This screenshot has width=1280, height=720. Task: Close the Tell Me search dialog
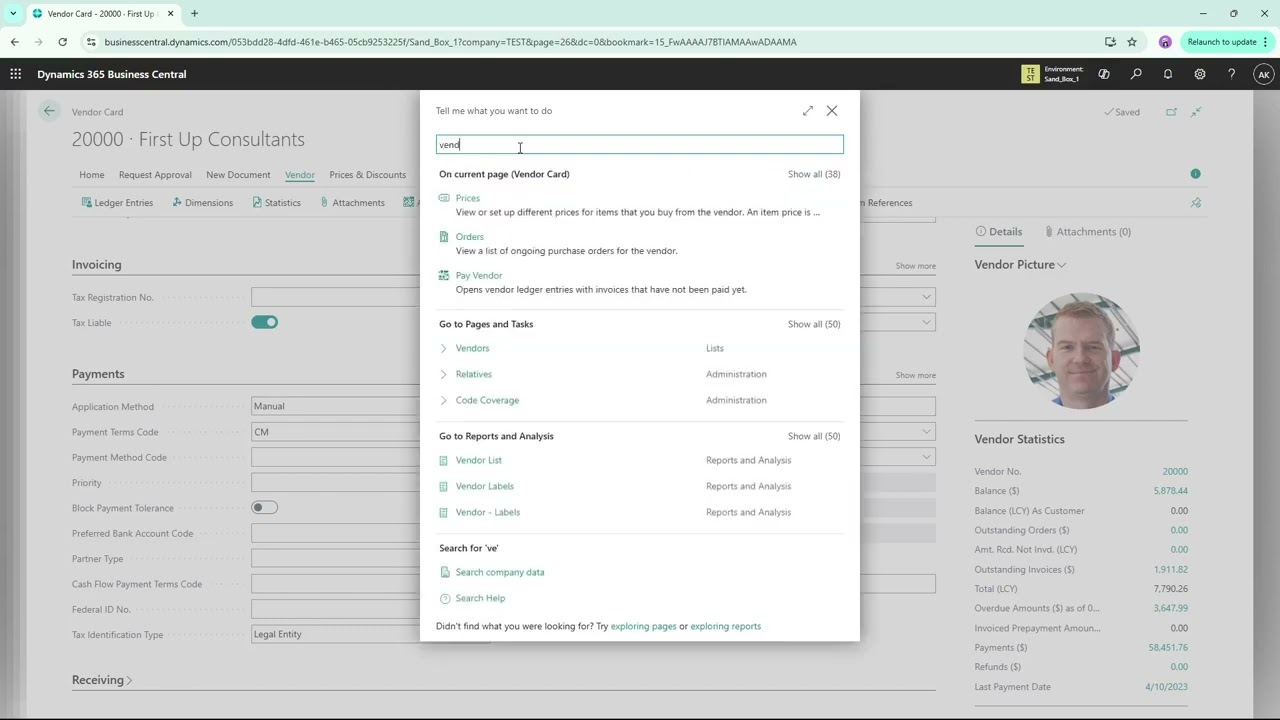(832, 111)
